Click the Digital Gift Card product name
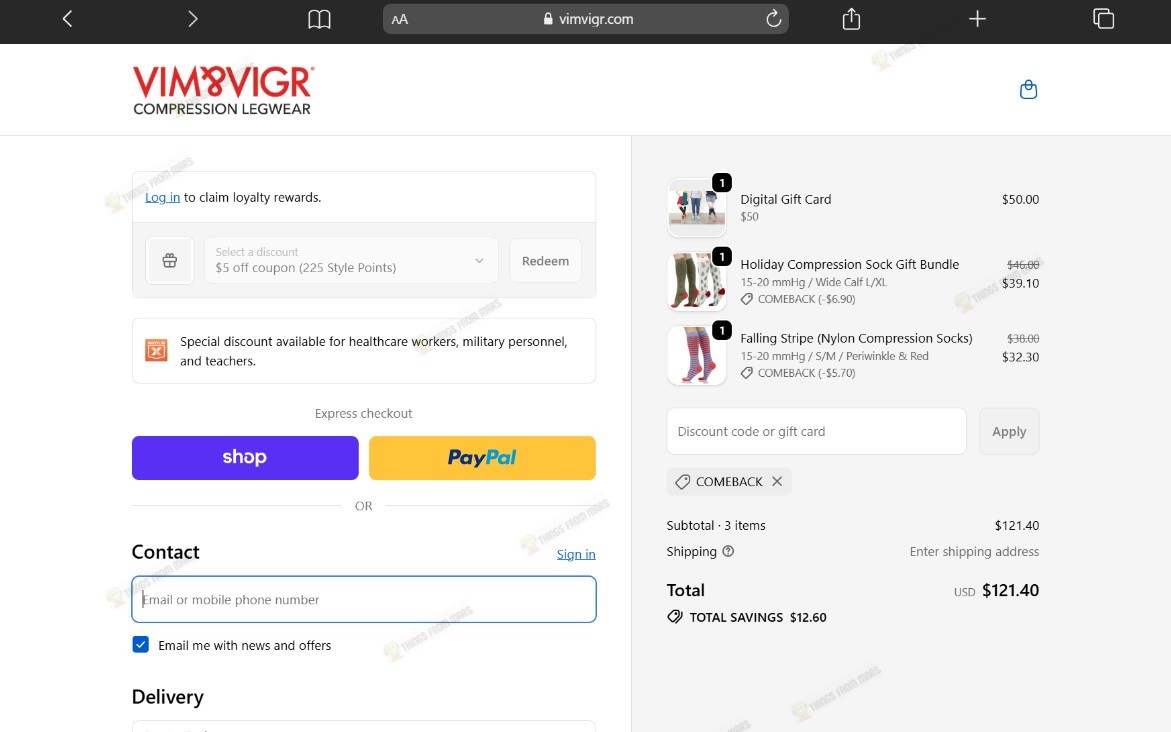This screenshot has width=1171, height=732. click(786, 199)
